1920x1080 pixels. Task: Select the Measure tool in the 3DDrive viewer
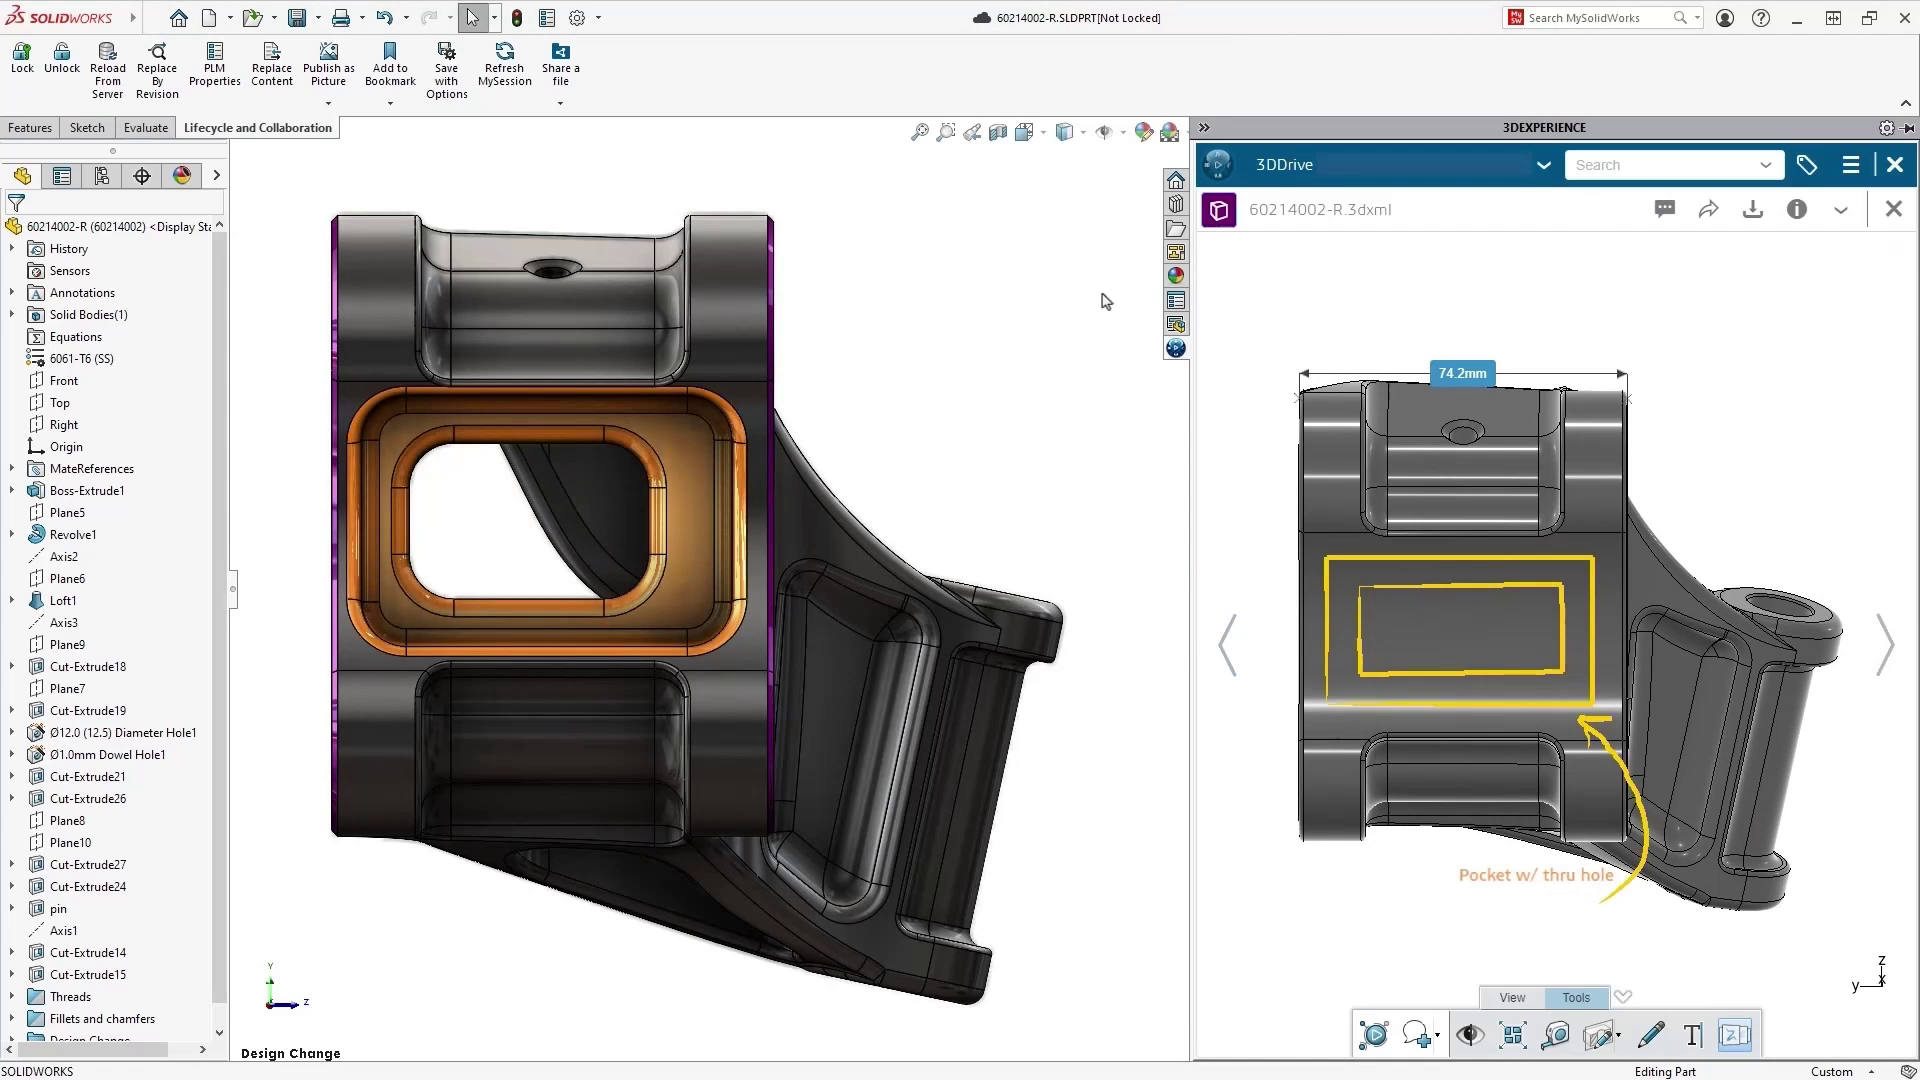point(1554,1035)
